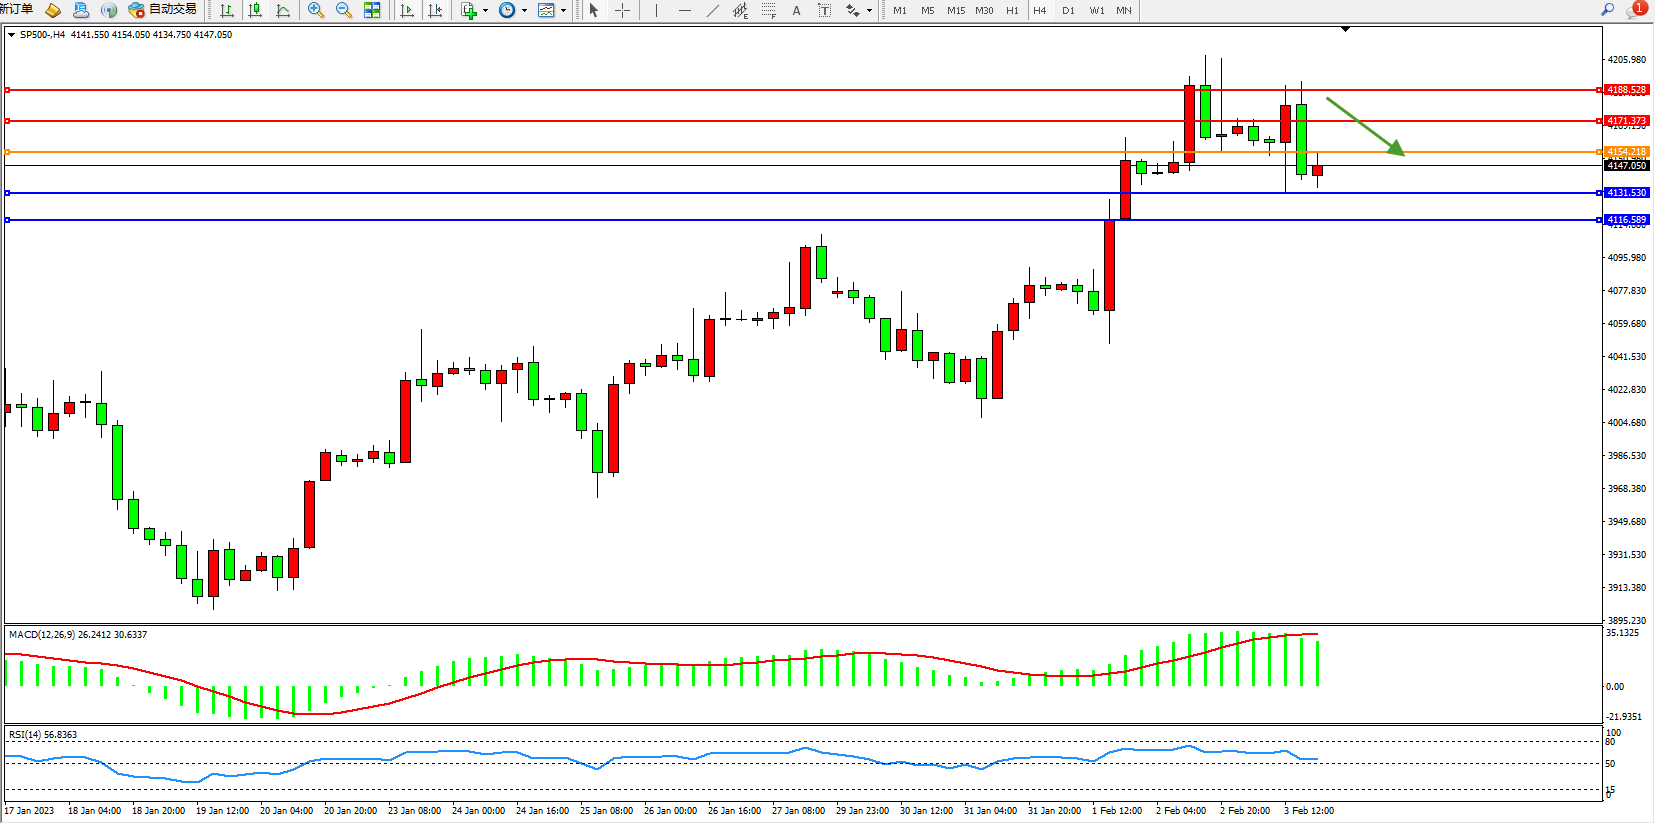This screenshot has height=824, width=1655.
Task: Click the New Order button
Action: 16,10
